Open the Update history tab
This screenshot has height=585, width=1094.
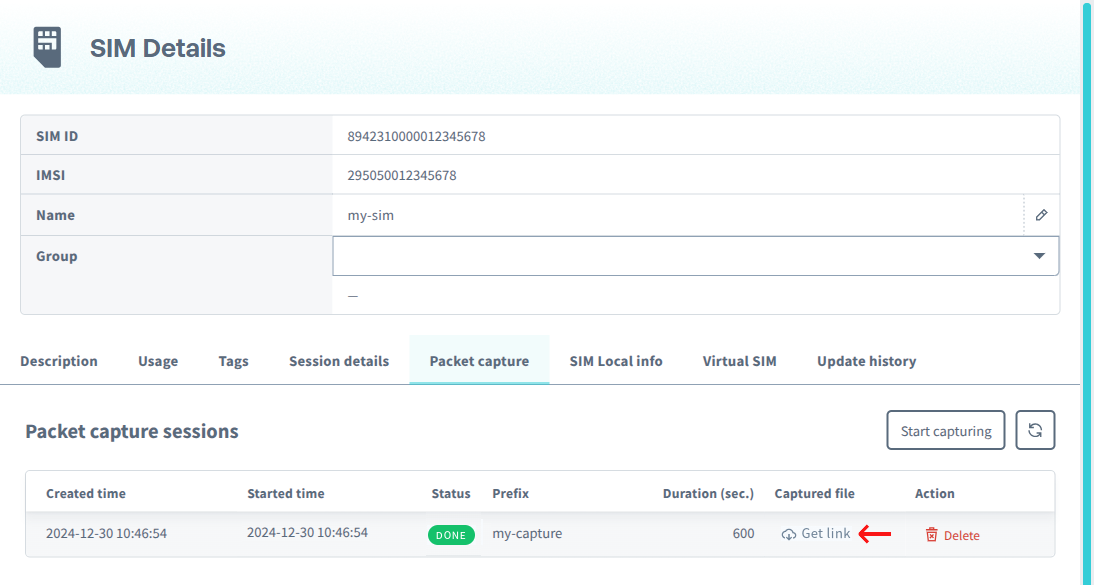click(x=866, y=361)
